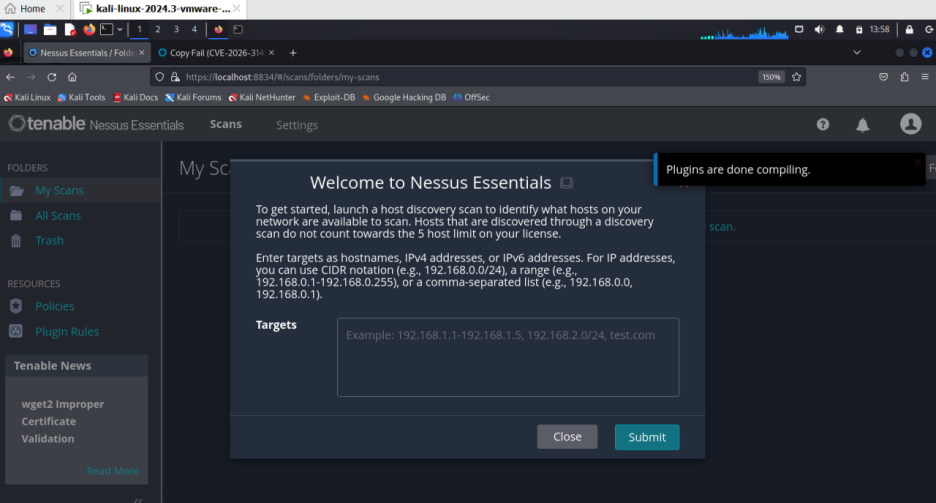This screenshot has height=503, width=936.
Task: Launch Firefox from the panel launcher
Action: pyautogui.click(x=89, y=29)
